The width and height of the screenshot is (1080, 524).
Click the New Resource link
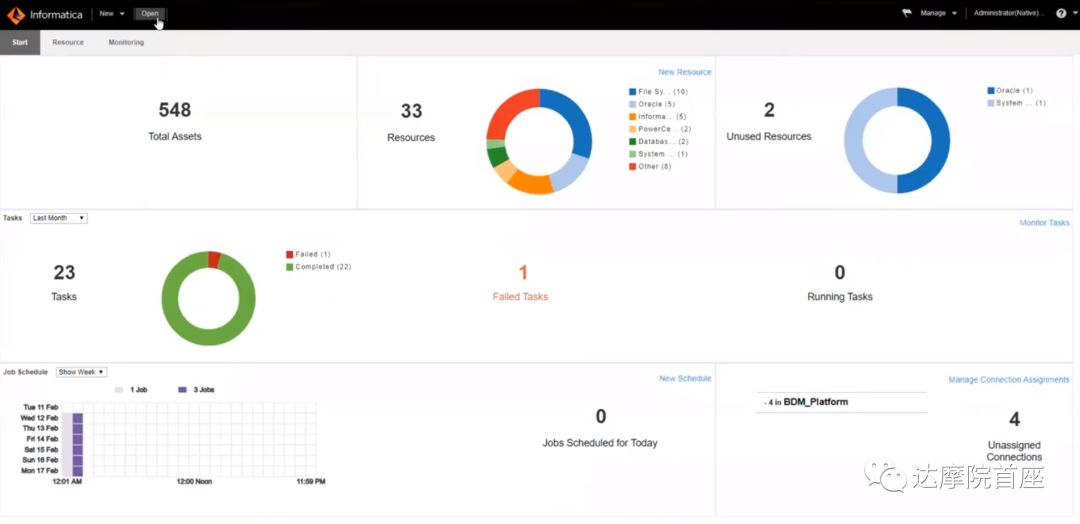[685, 72]
